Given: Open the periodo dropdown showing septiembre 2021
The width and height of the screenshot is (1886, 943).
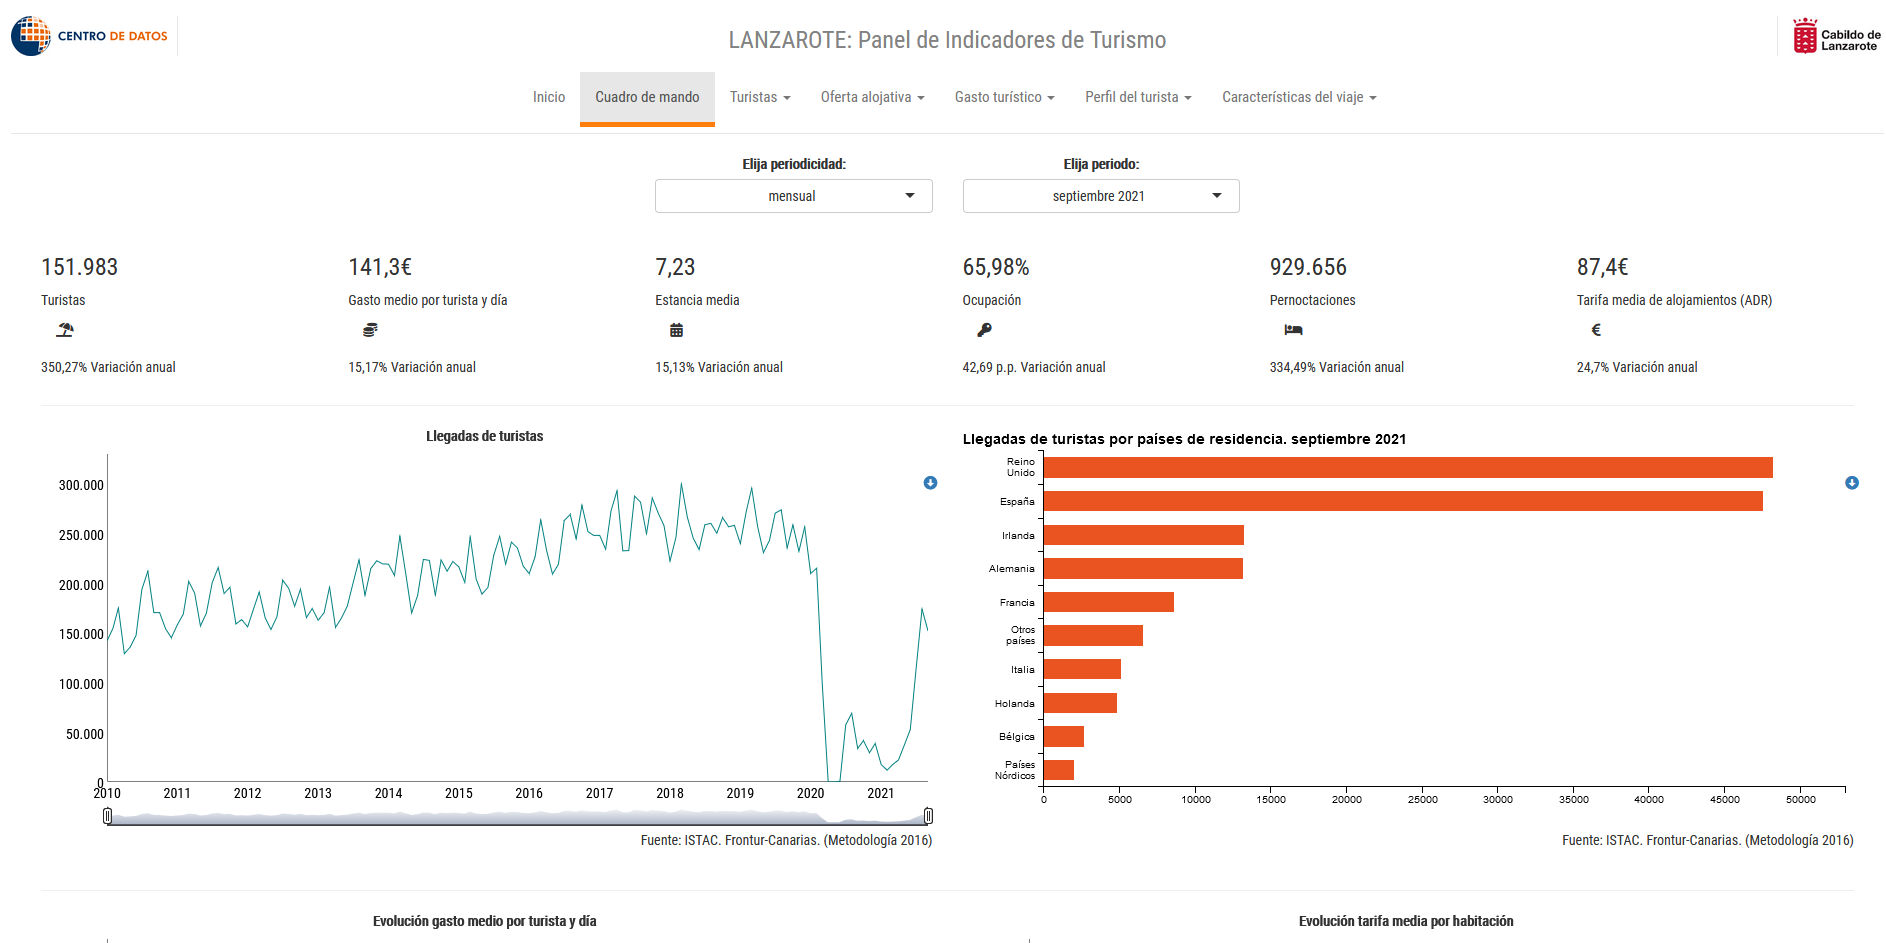Looking at the screenshot, I should tap(1101, 196).
